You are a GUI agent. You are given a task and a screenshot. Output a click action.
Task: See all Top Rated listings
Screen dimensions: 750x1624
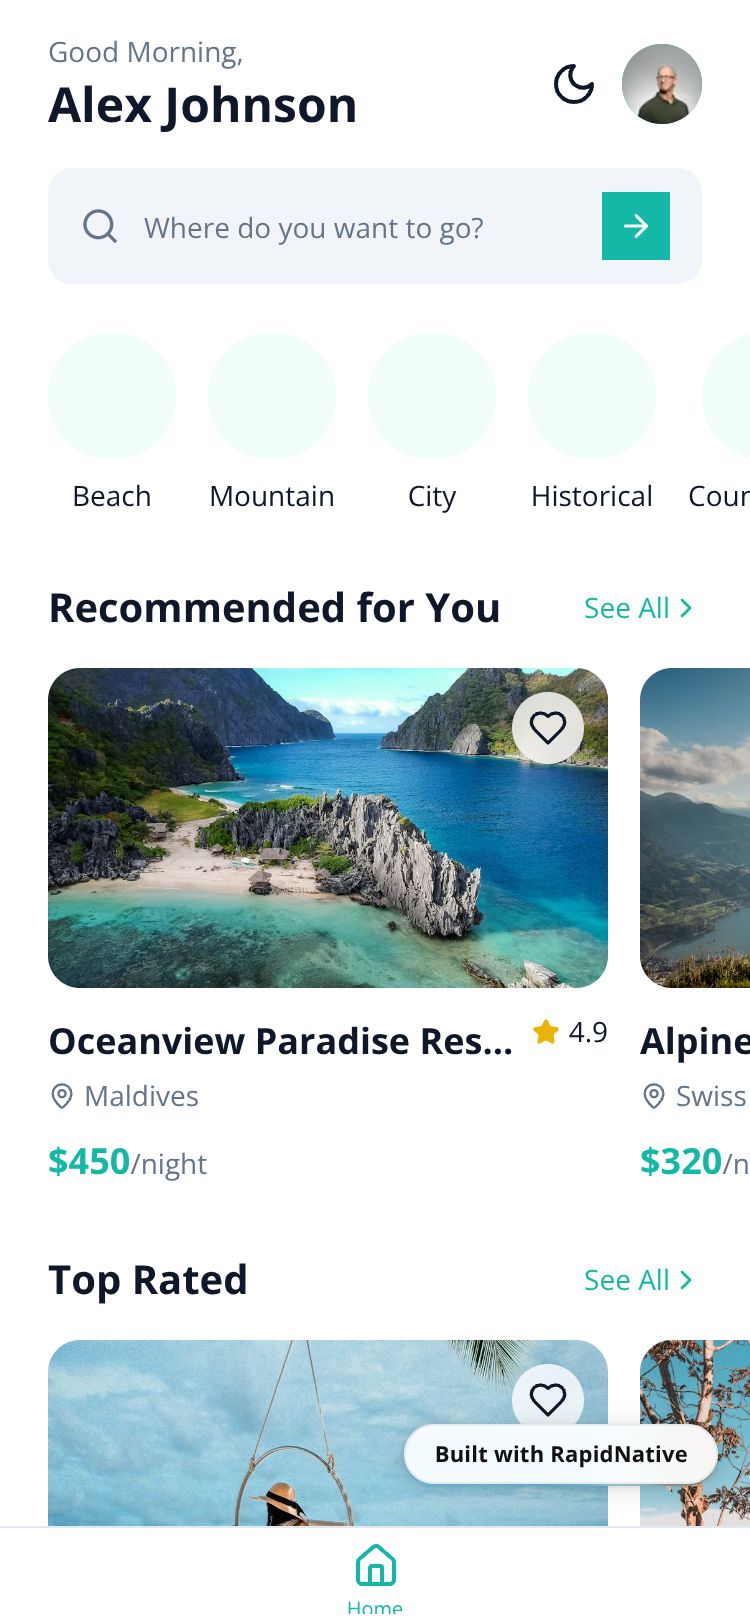point(627,1280)
